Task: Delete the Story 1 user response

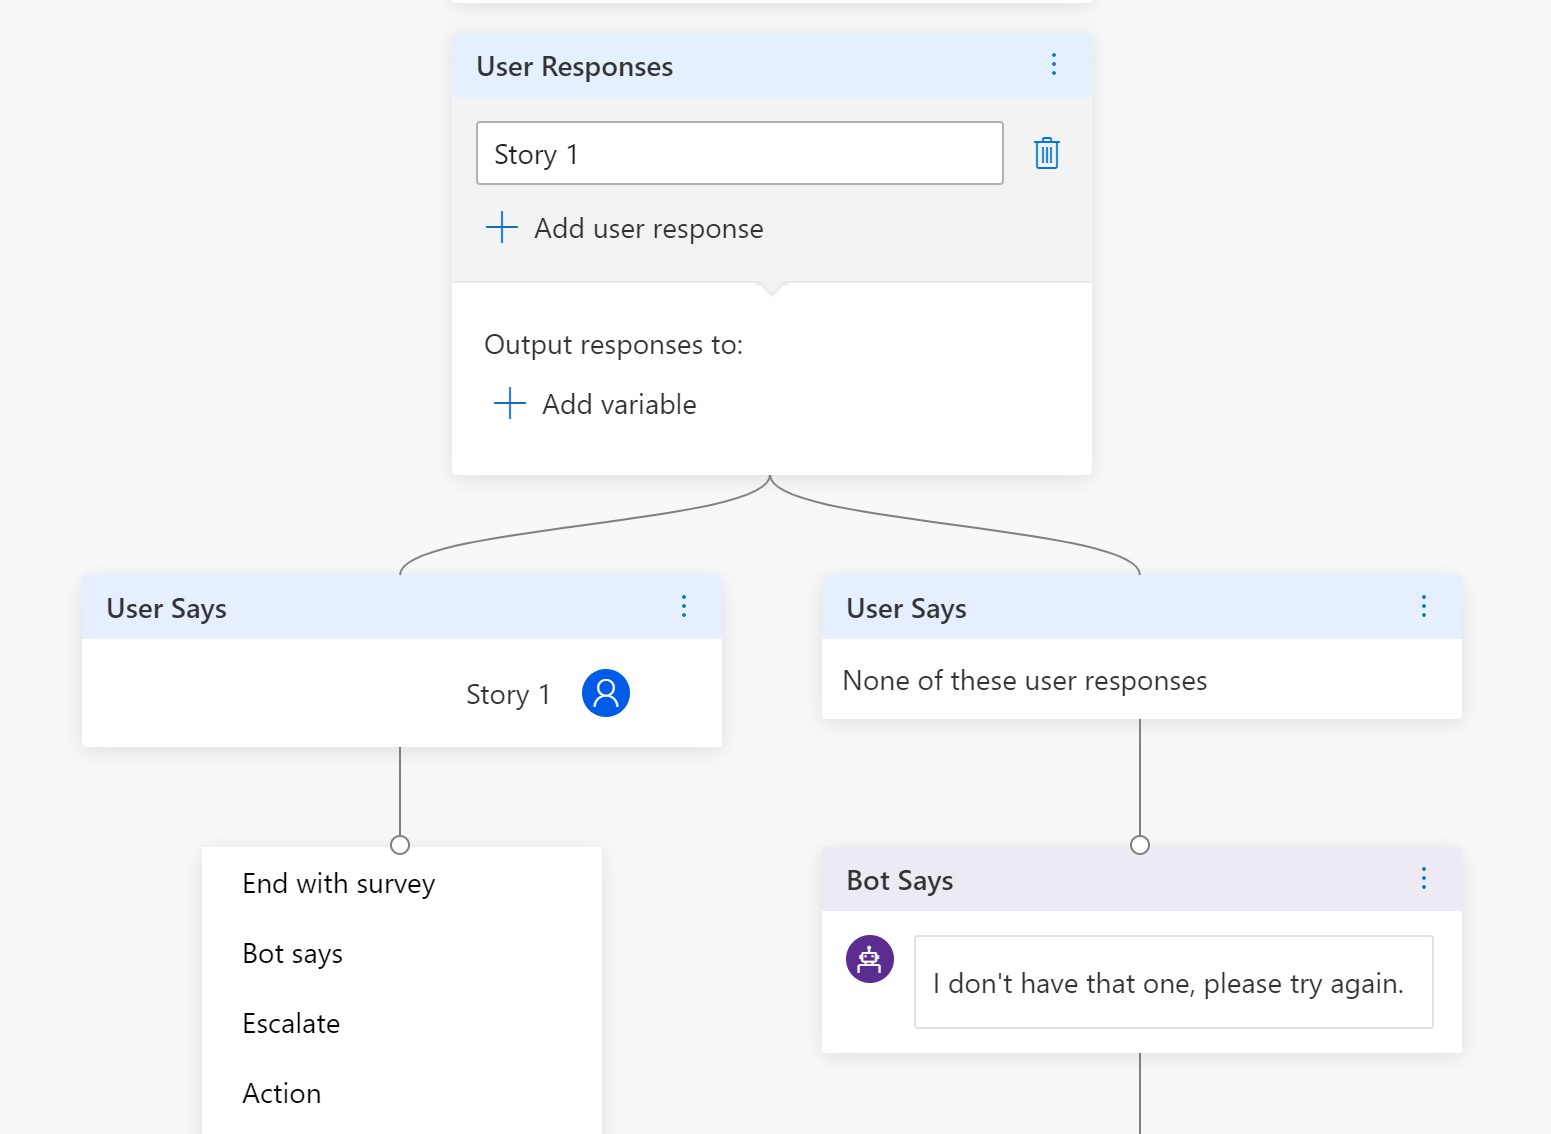Action: click(x=1046, y=153)
